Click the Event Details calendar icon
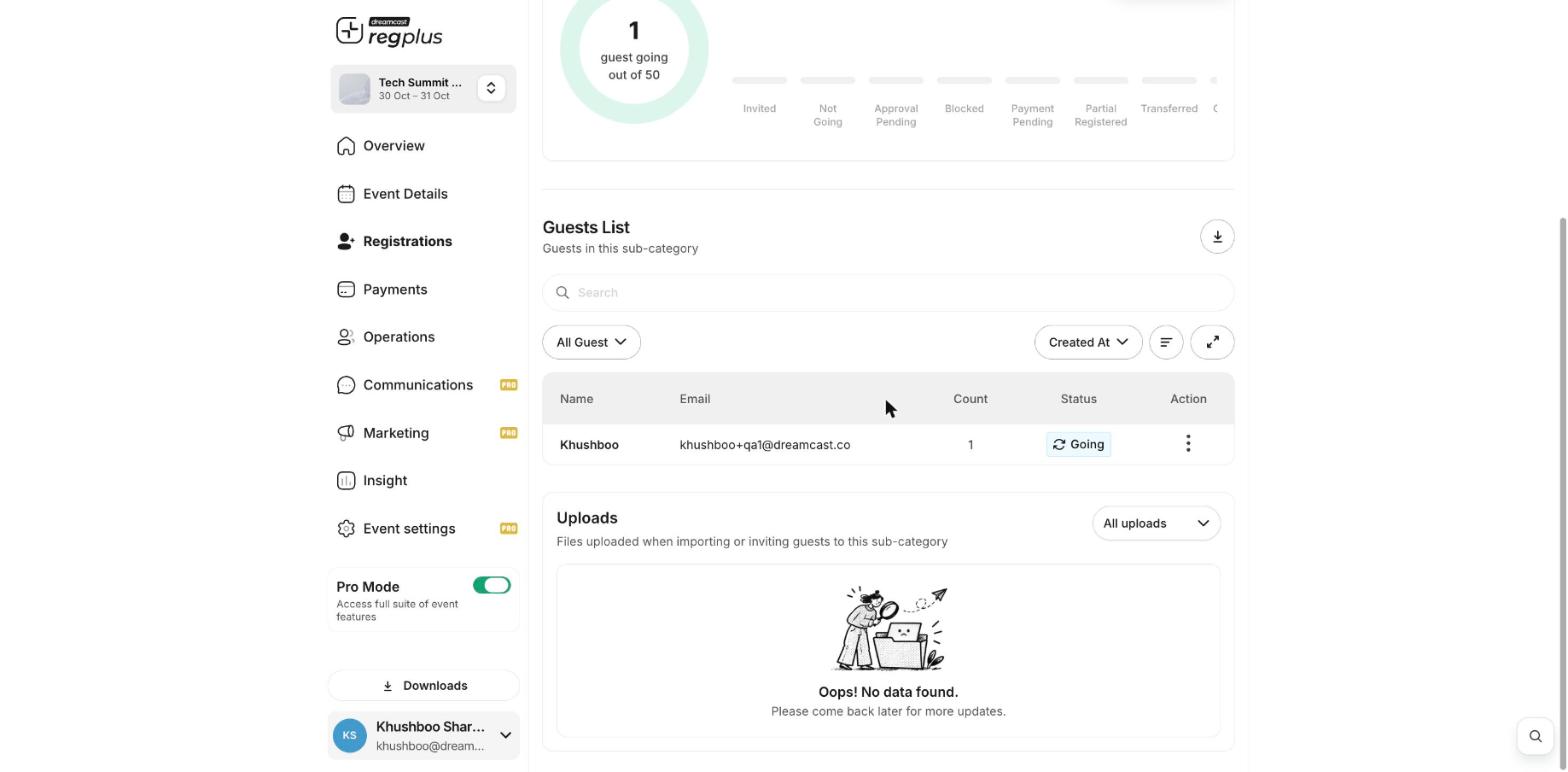1568x772 pixels. [346, 194]
